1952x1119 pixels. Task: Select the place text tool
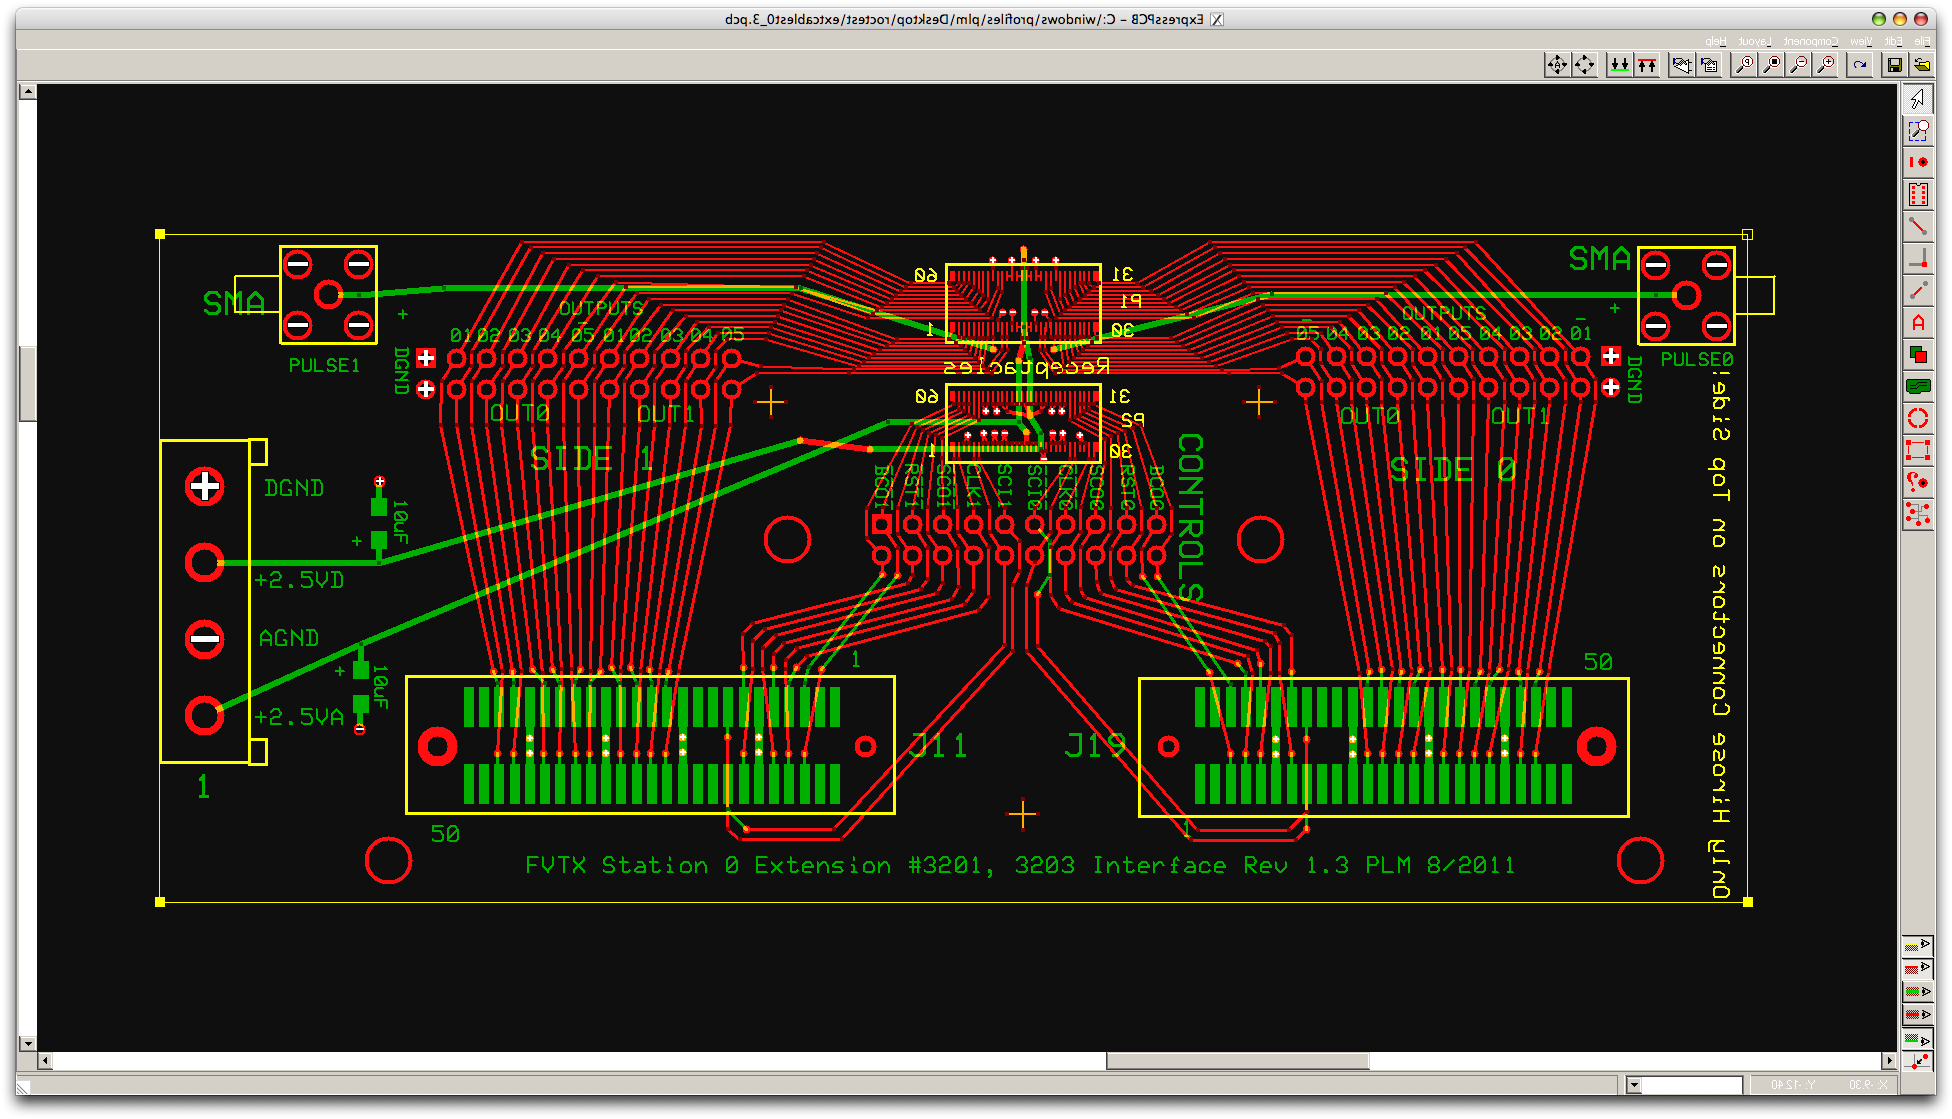pos(1918,322)
